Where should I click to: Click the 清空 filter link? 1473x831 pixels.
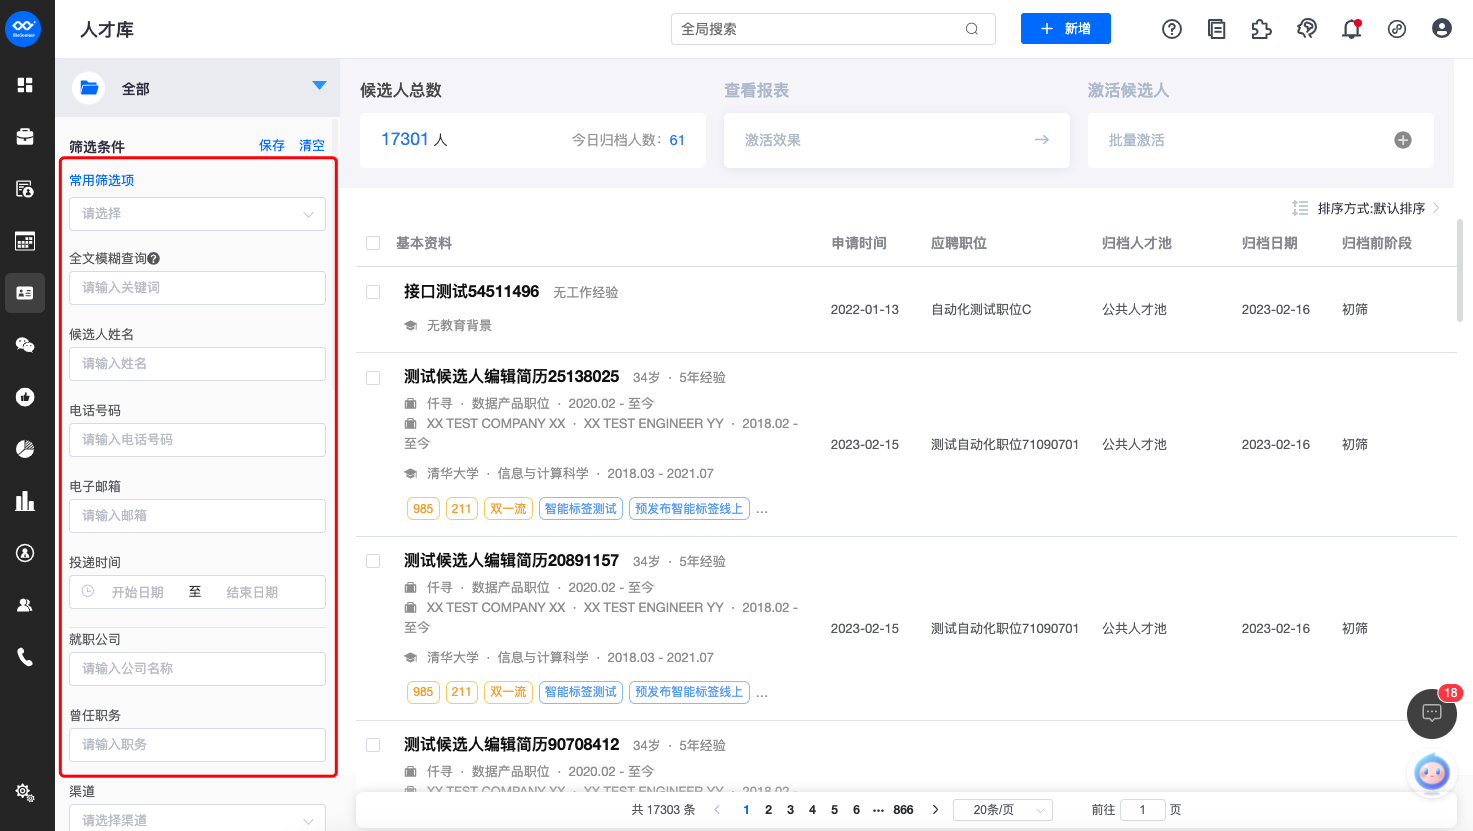click(x=312, y=146)
